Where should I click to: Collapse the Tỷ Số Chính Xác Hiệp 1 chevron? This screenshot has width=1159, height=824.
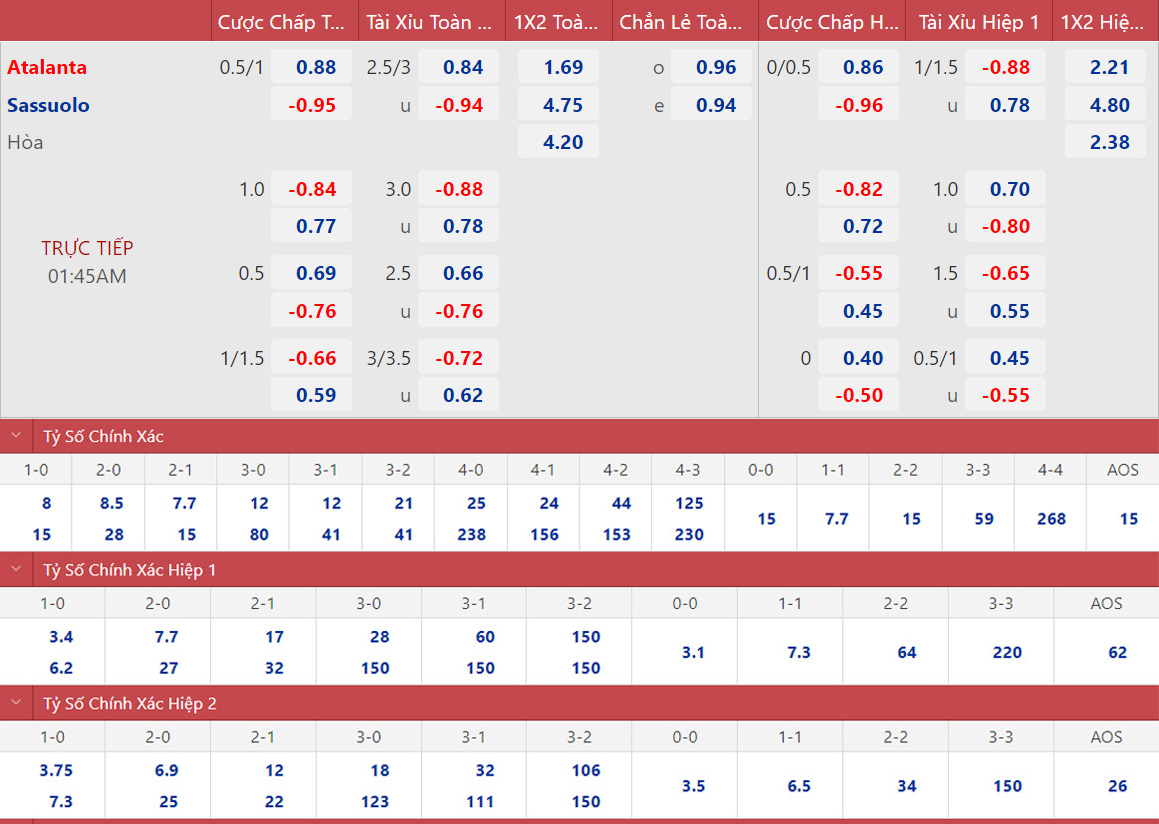[x=16, y=570]
